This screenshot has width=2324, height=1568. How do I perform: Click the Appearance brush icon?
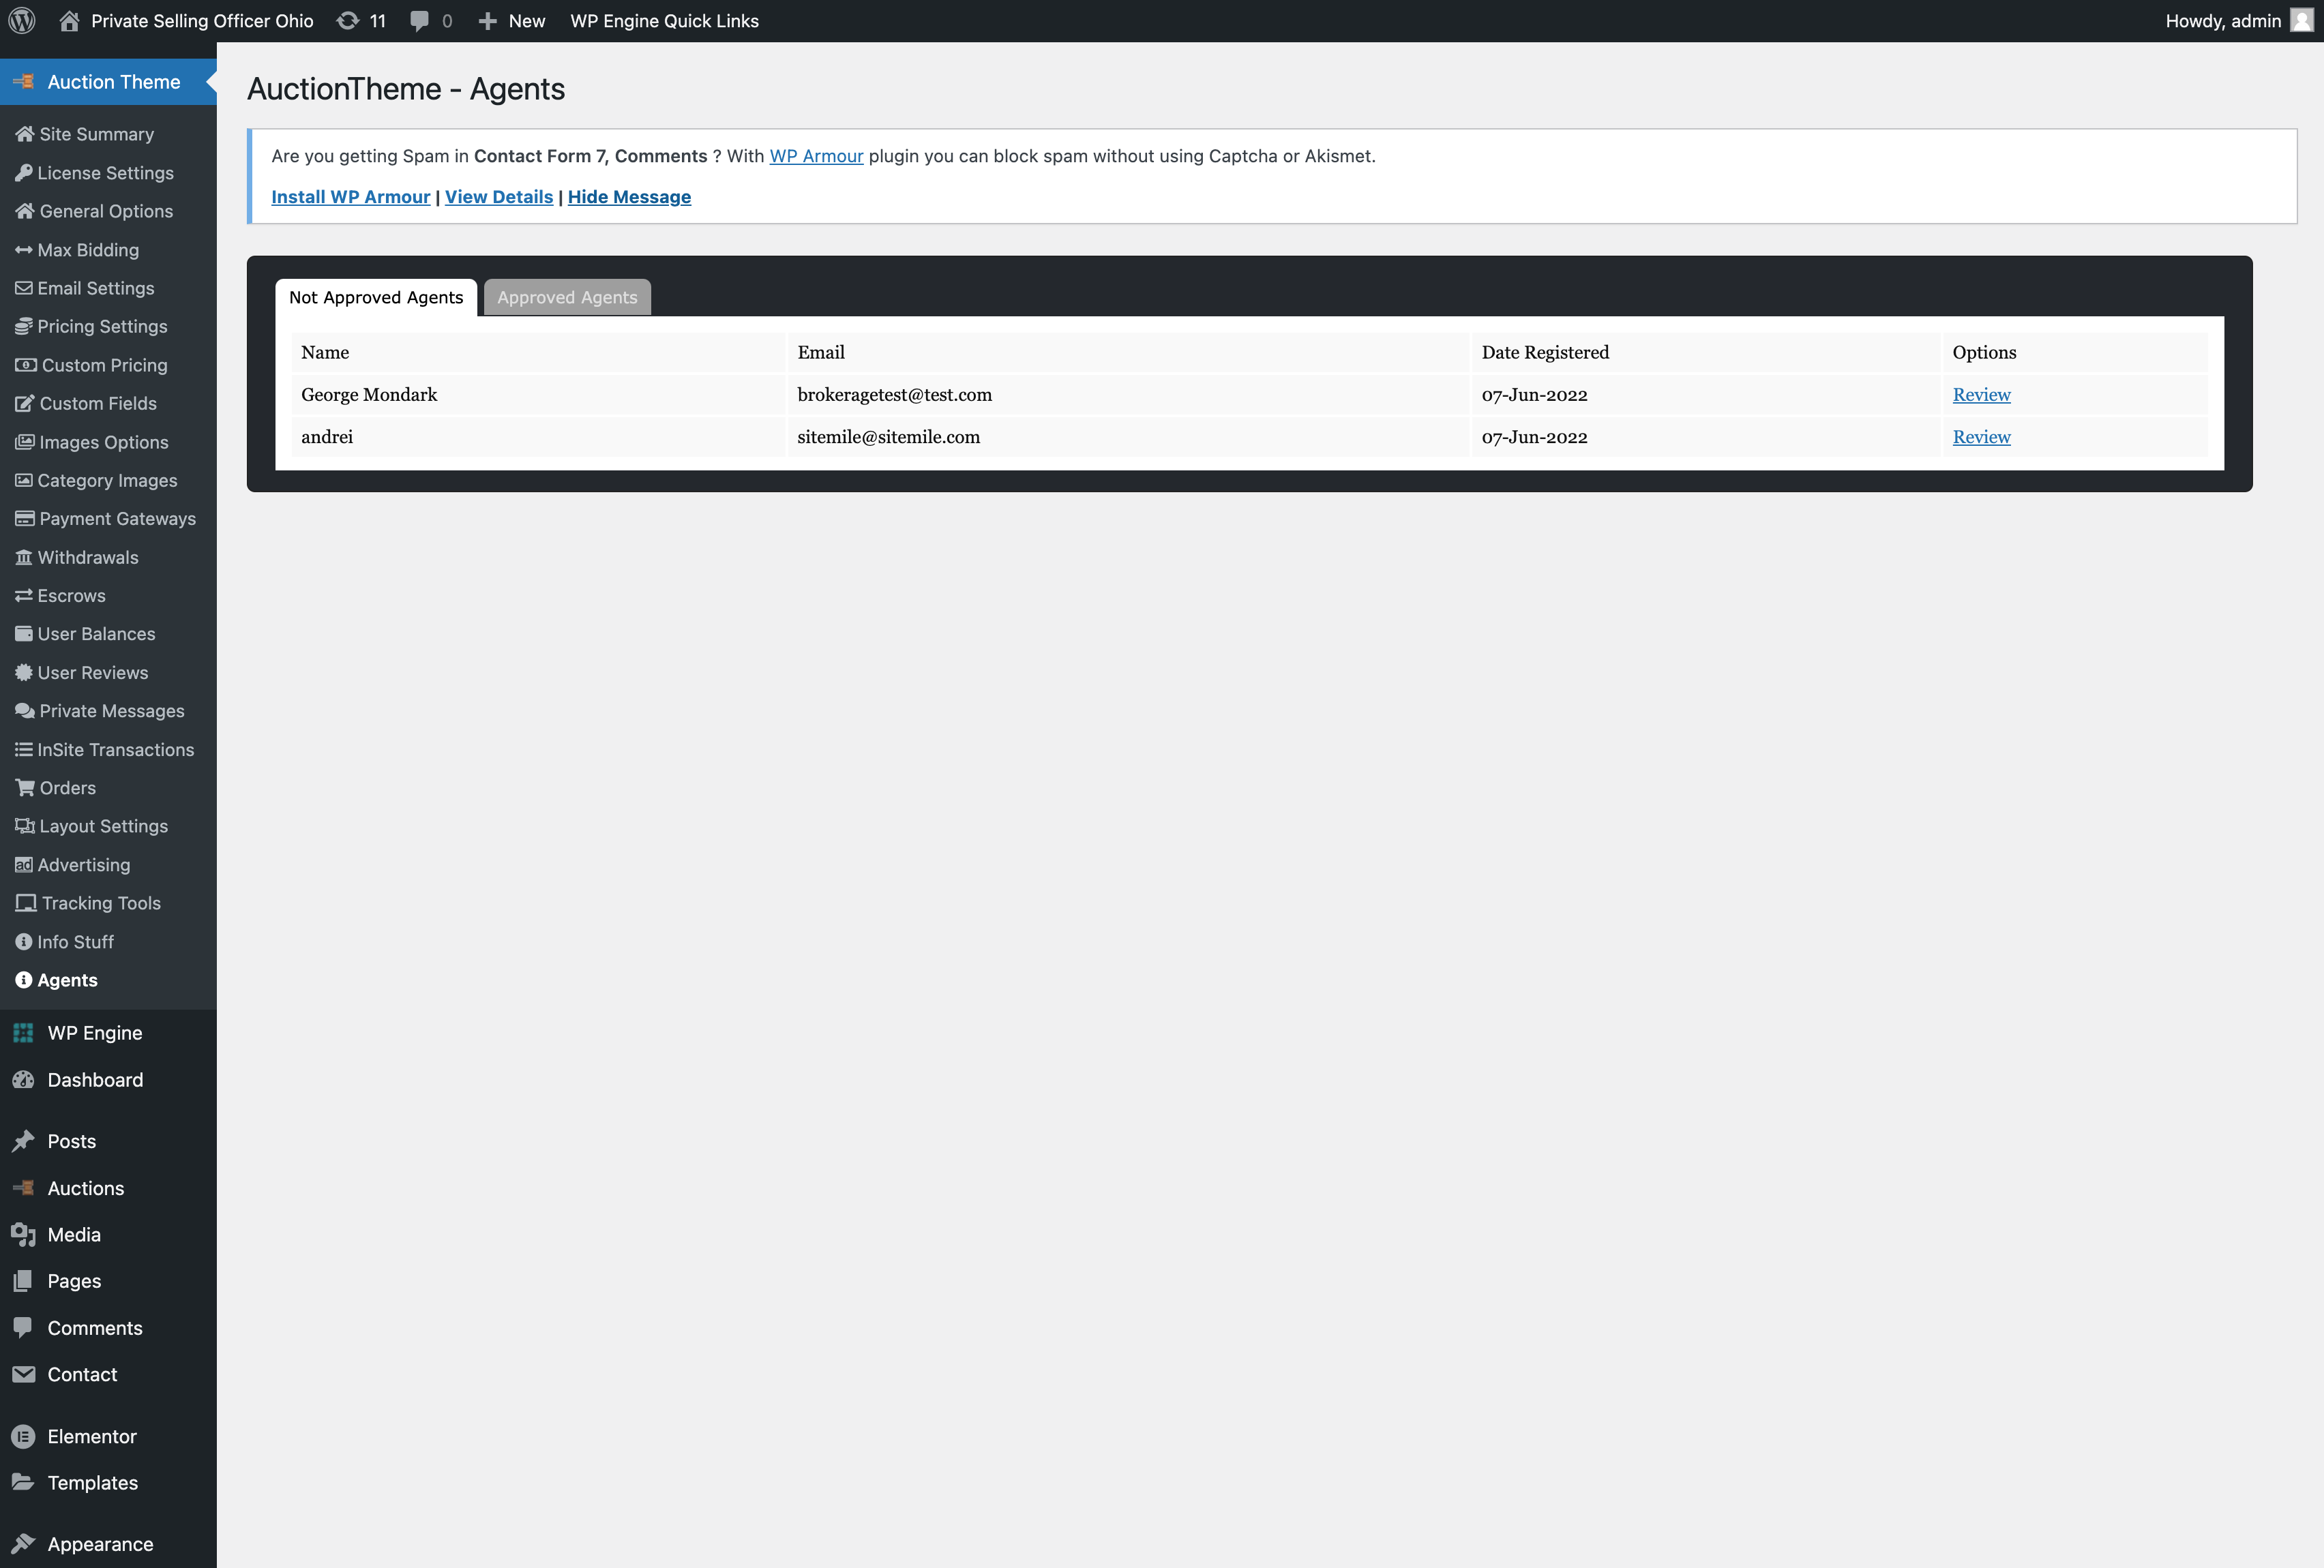point(23,1543)
